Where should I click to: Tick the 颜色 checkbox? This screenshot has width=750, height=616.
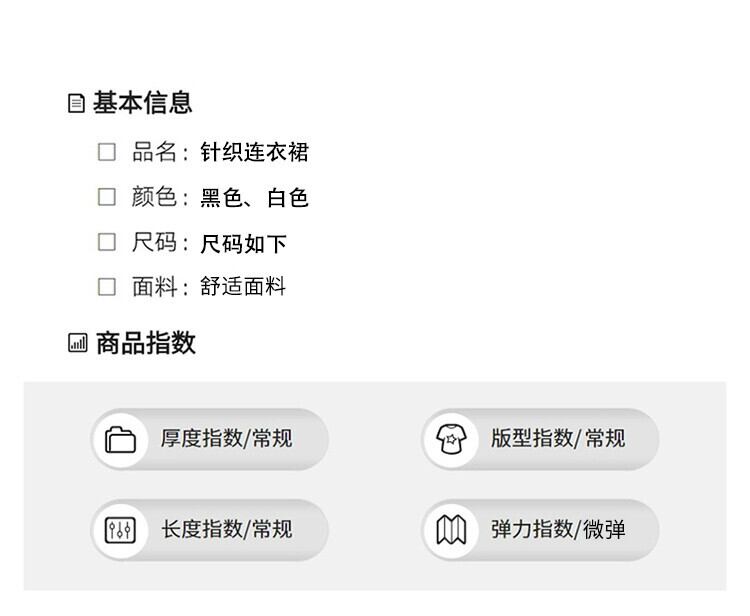[107, 197]
